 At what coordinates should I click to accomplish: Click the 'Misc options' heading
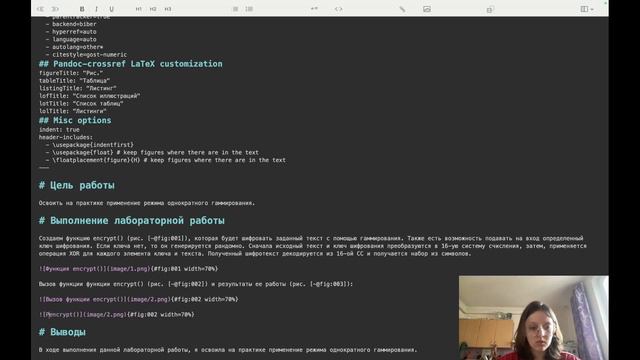pos(75,120)
